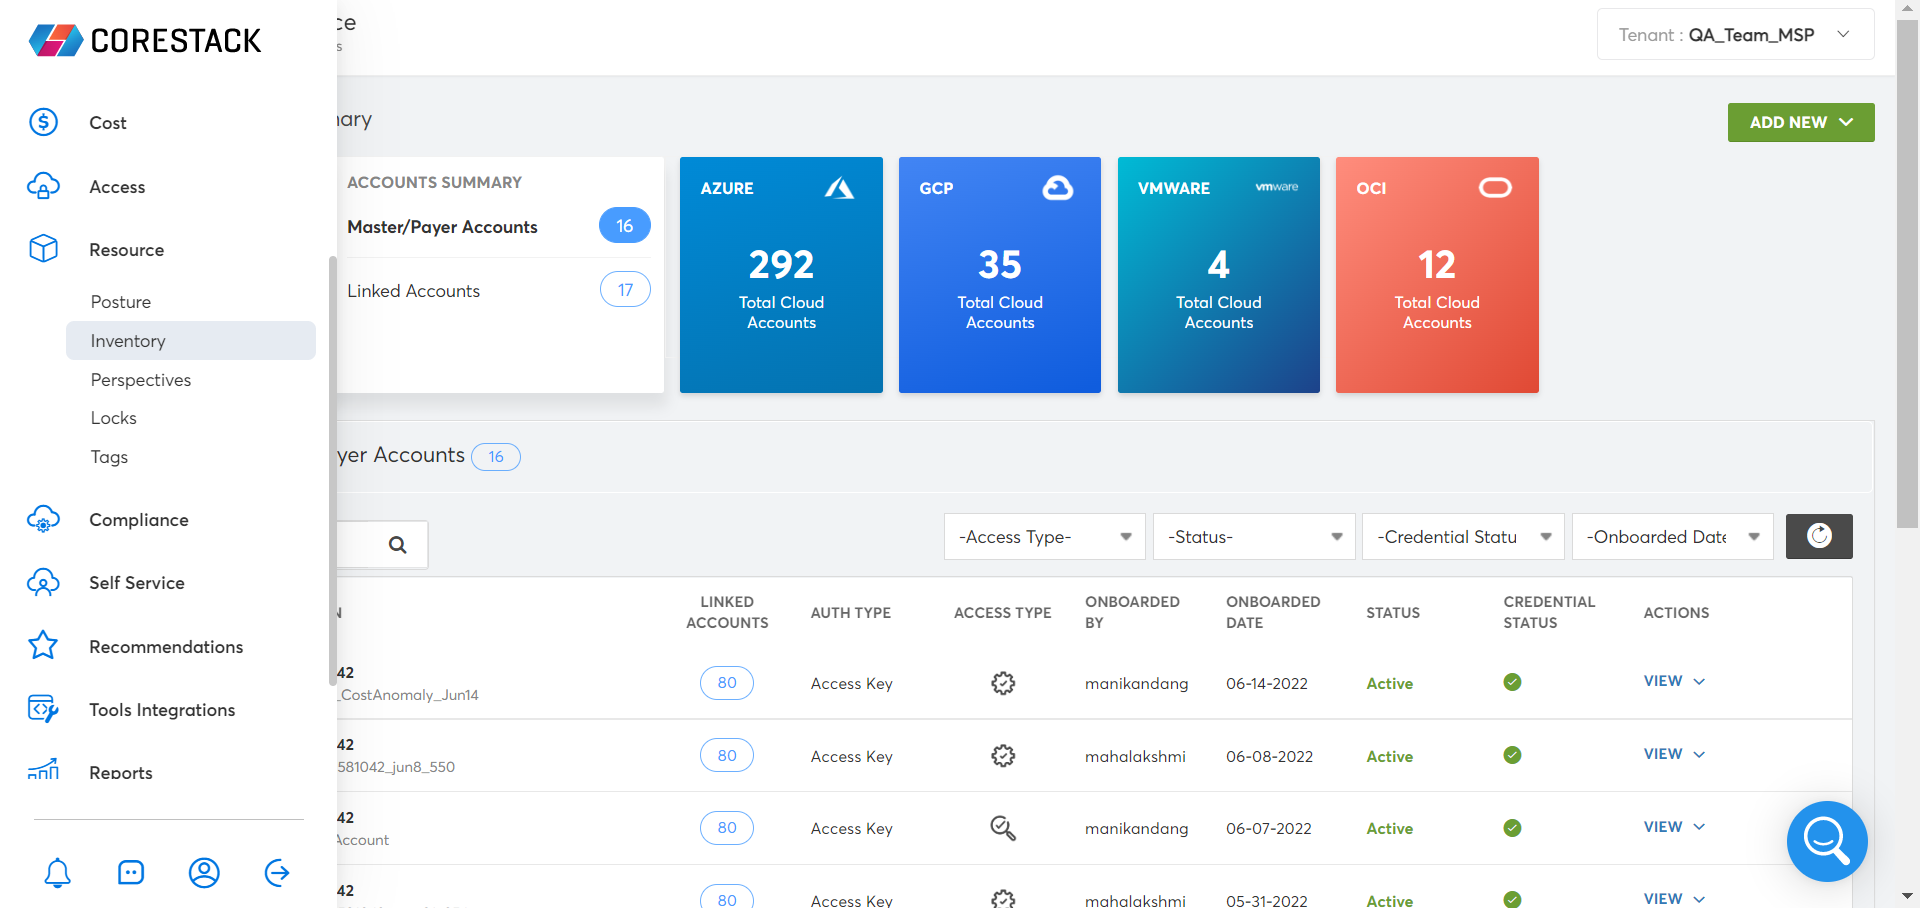Viewport: 1920px width, 918px height.
Task: Click the notifications bell icon
Action: click(58, 873)
